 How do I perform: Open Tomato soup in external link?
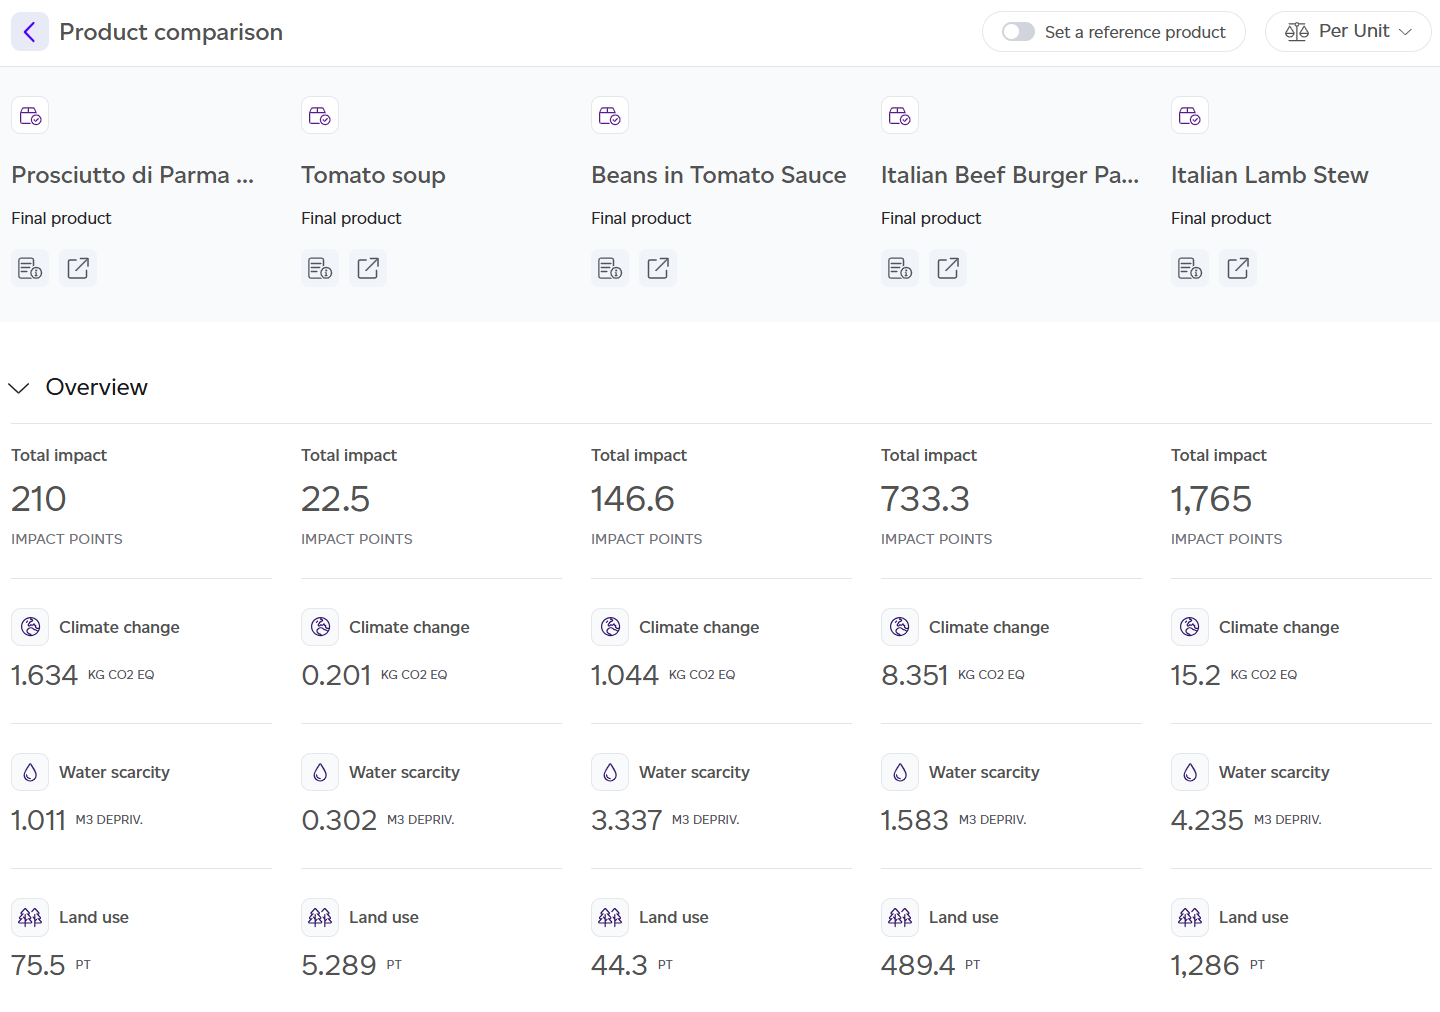[368, 268]
